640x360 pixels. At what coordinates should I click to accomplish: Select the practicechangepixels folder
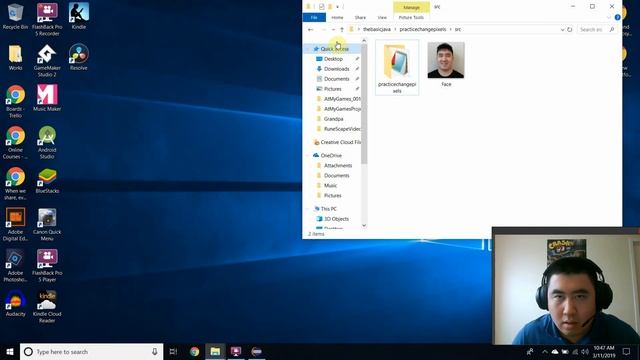[397, 68]
